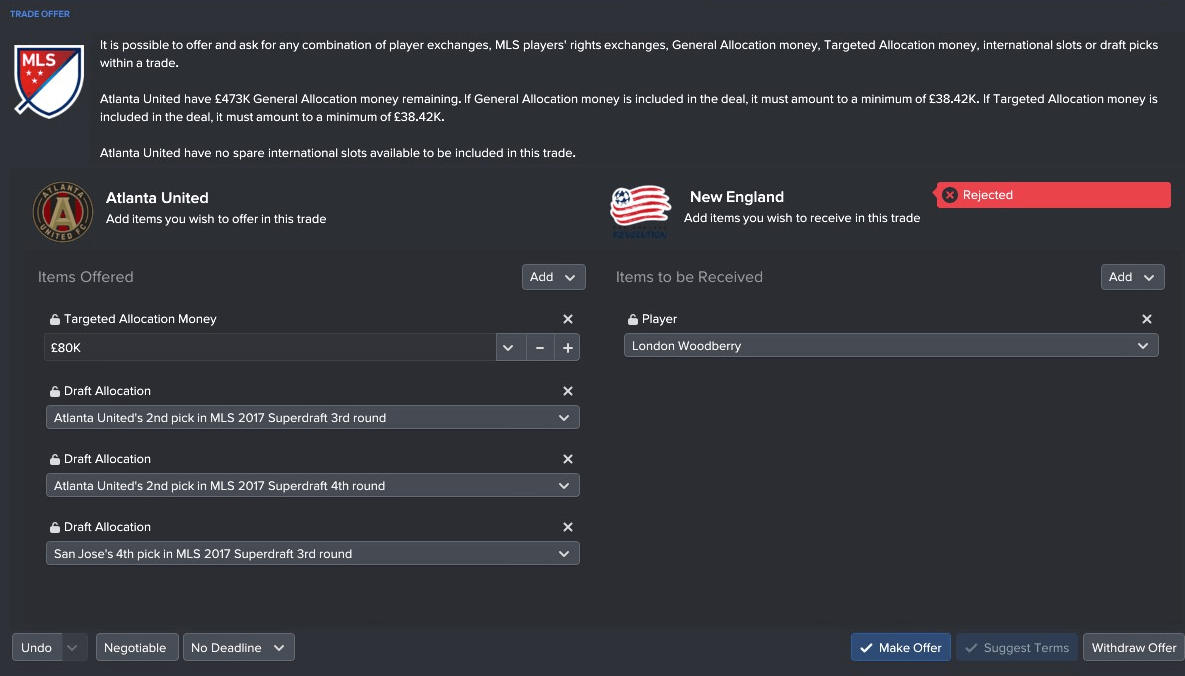
Task: Toggle lock on San Jose draft allocation
Action: coord(54,527)
